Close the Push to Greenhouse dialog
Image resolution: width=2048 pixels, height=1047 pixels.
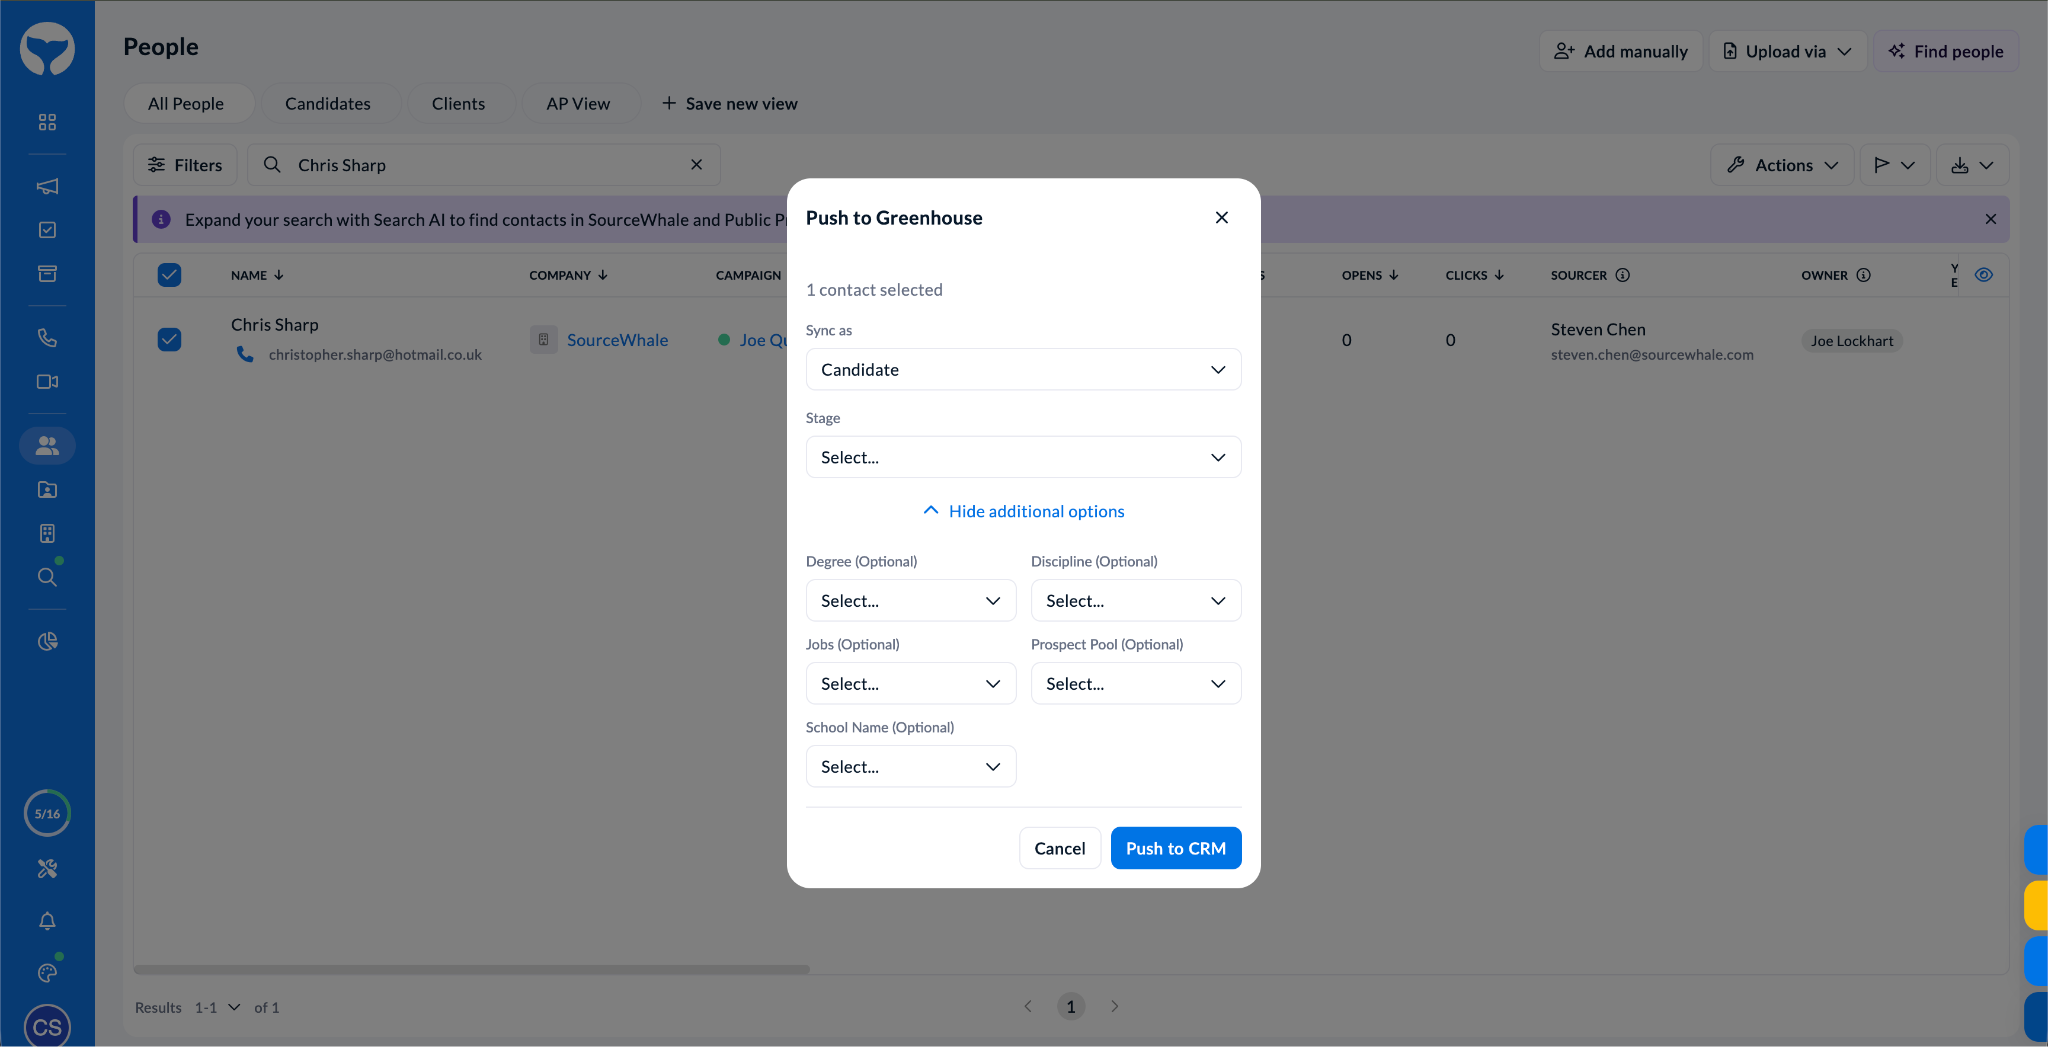[1222, 218]
